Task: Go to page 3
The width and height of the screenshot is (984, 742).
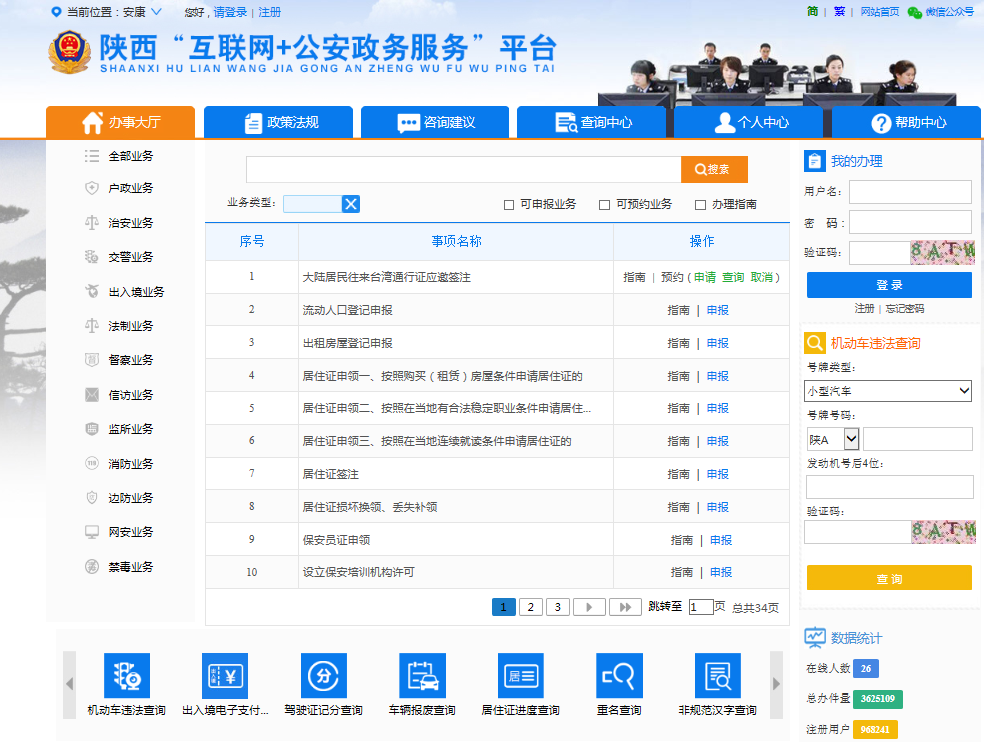Action: [x=558, y=607]
